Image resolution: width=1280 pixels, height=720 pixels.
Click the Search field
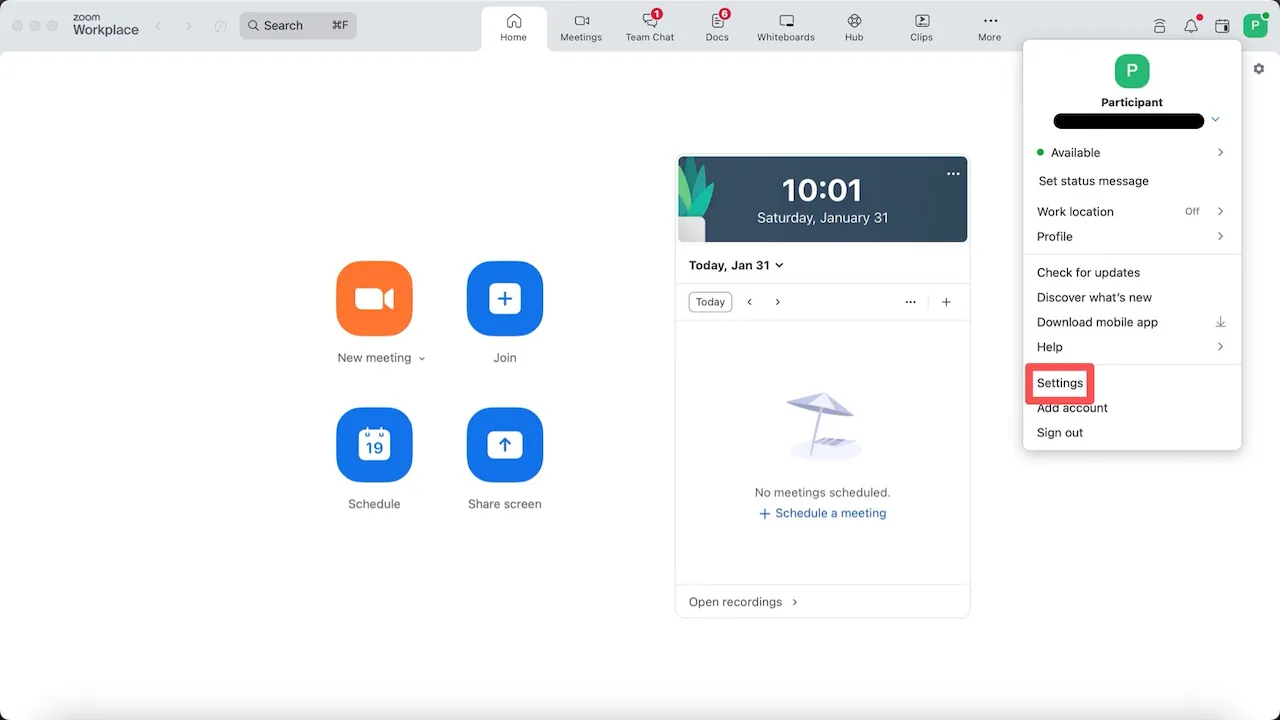298,26
